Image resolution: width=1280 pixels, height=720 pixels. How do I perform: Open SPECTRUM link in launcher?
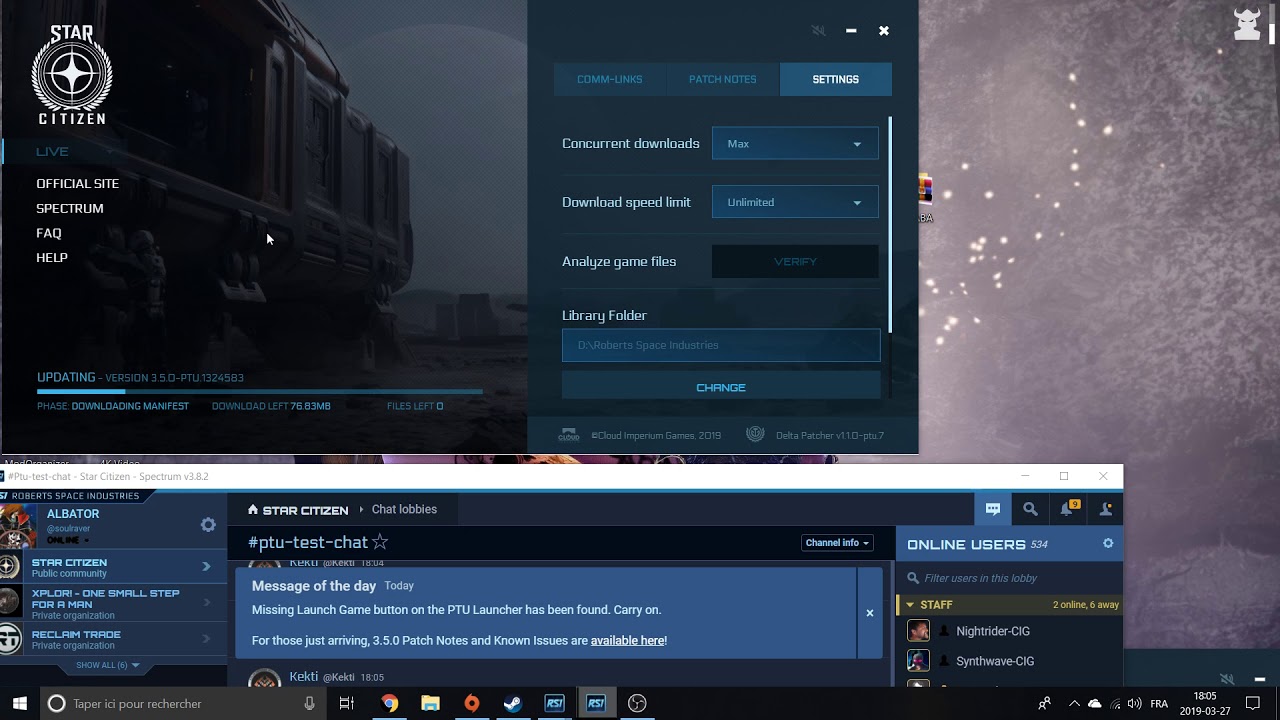(x=69, y=208)
